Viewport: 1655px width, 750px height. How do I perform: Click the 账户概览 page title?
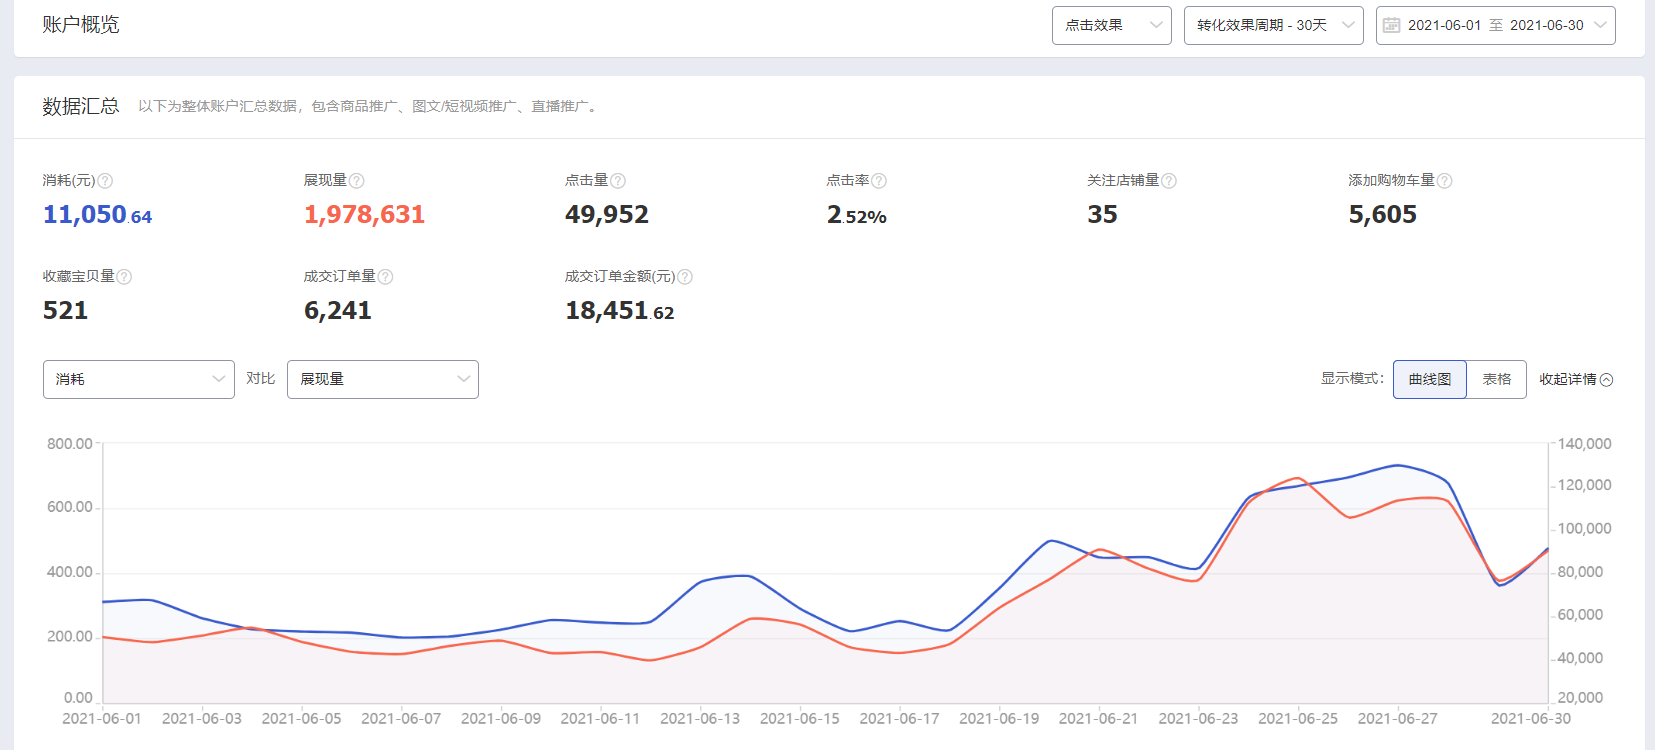click(x=81, y=25)
